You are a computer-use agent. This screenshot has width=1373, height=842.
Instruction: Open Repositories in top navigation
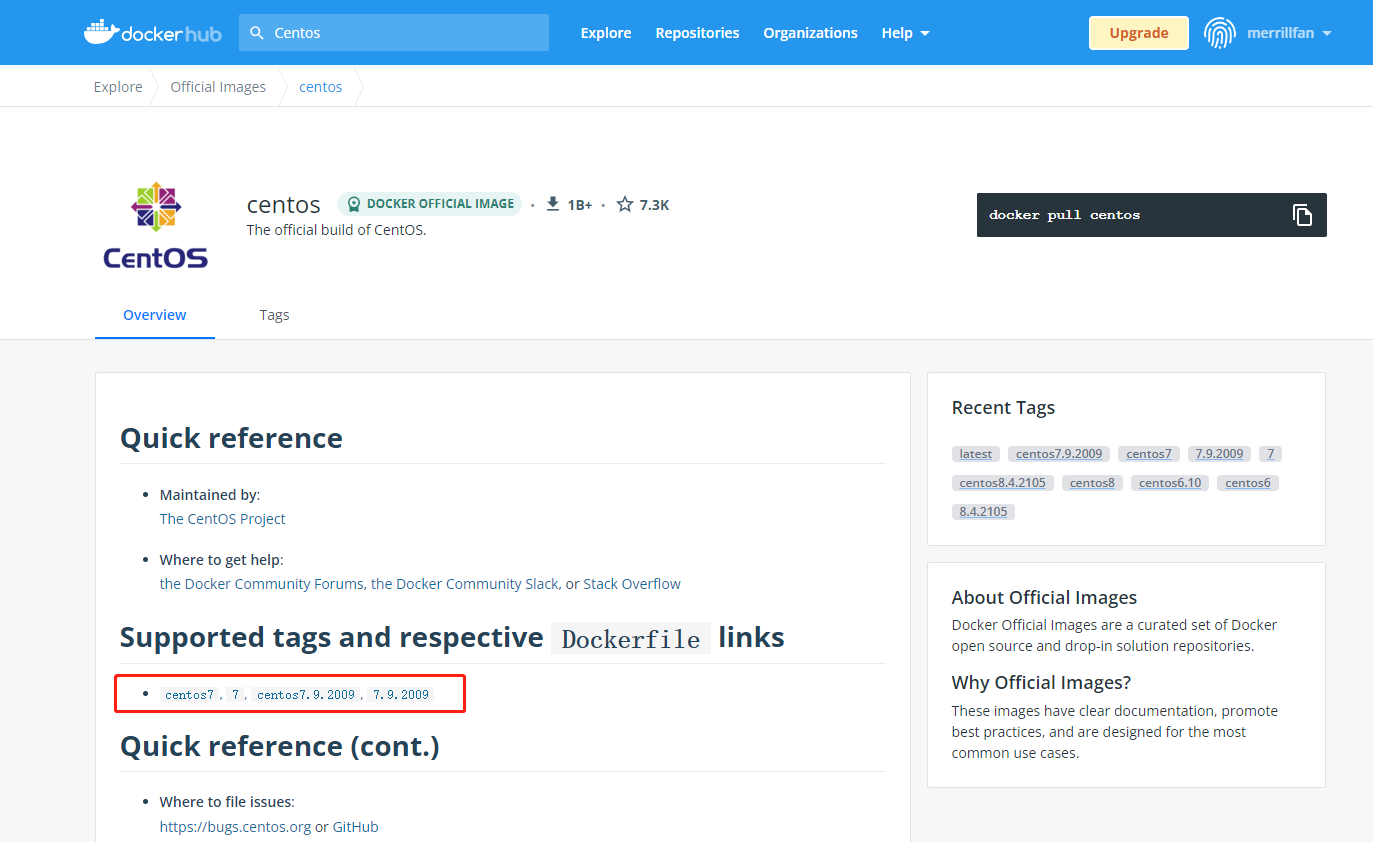[x=697, y=33]
